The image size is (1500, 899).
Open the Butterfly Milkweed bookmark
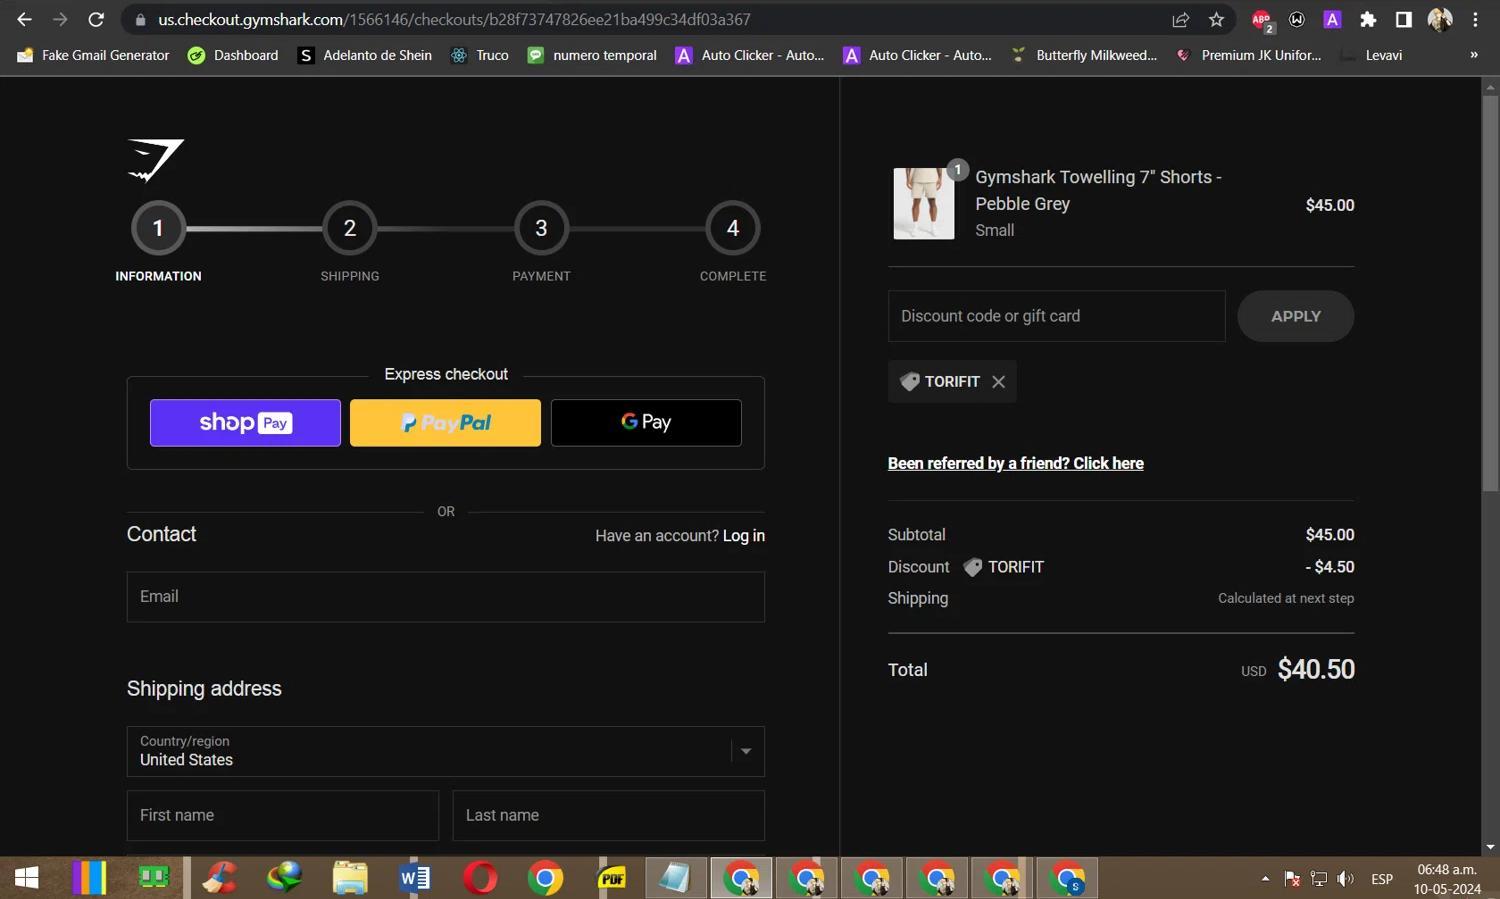pyautogui.click(x=1084, y=55)
